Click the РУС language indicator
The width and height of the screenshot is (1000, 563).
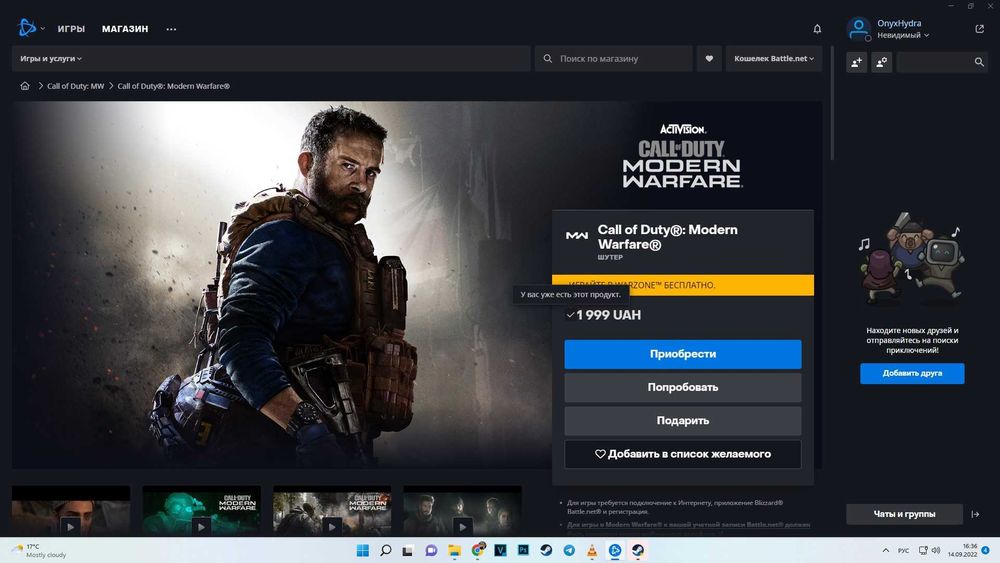[x=904, y=550]
